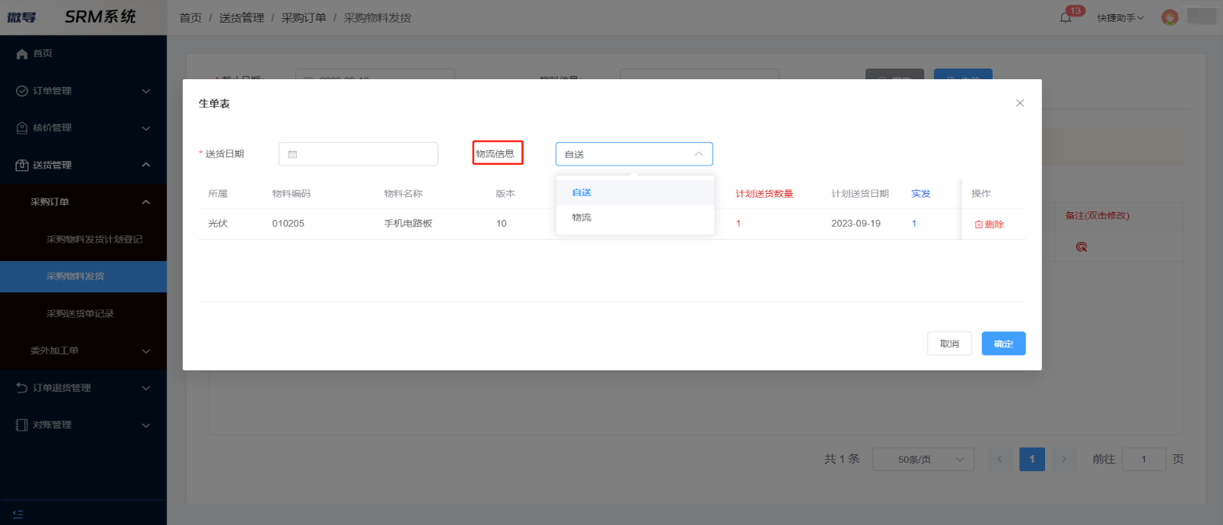Click the notification bell icon

coord(1065,18)
